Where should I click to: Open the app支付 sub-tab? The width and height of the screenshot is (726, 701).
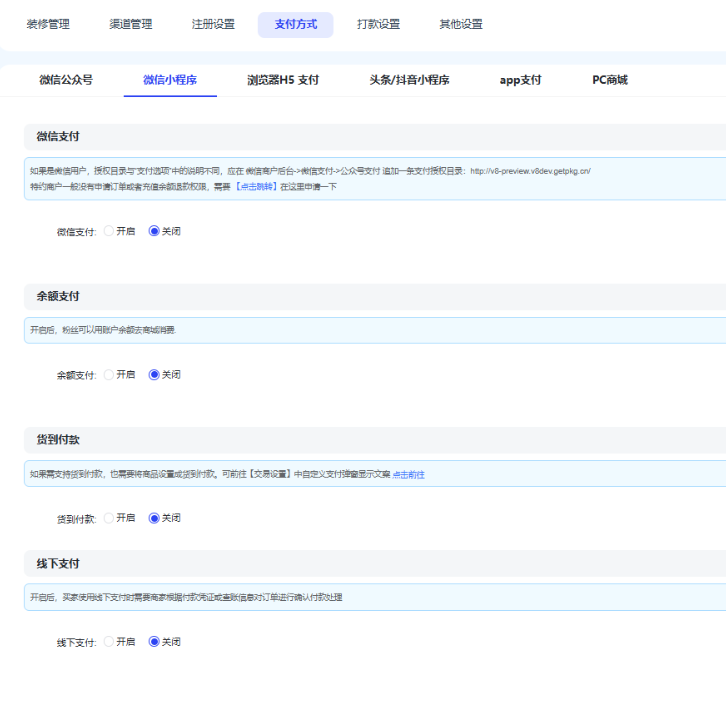[x=520, y=80]
